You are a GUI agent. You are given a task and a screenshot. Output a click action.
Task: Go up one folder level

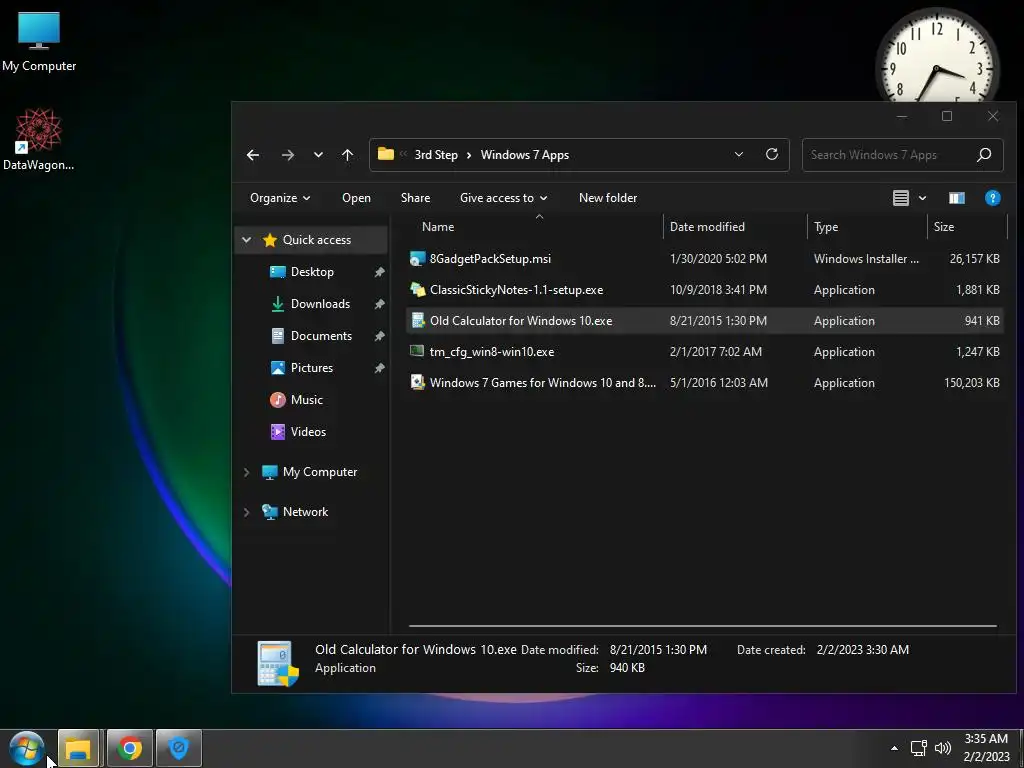point(347,155)
